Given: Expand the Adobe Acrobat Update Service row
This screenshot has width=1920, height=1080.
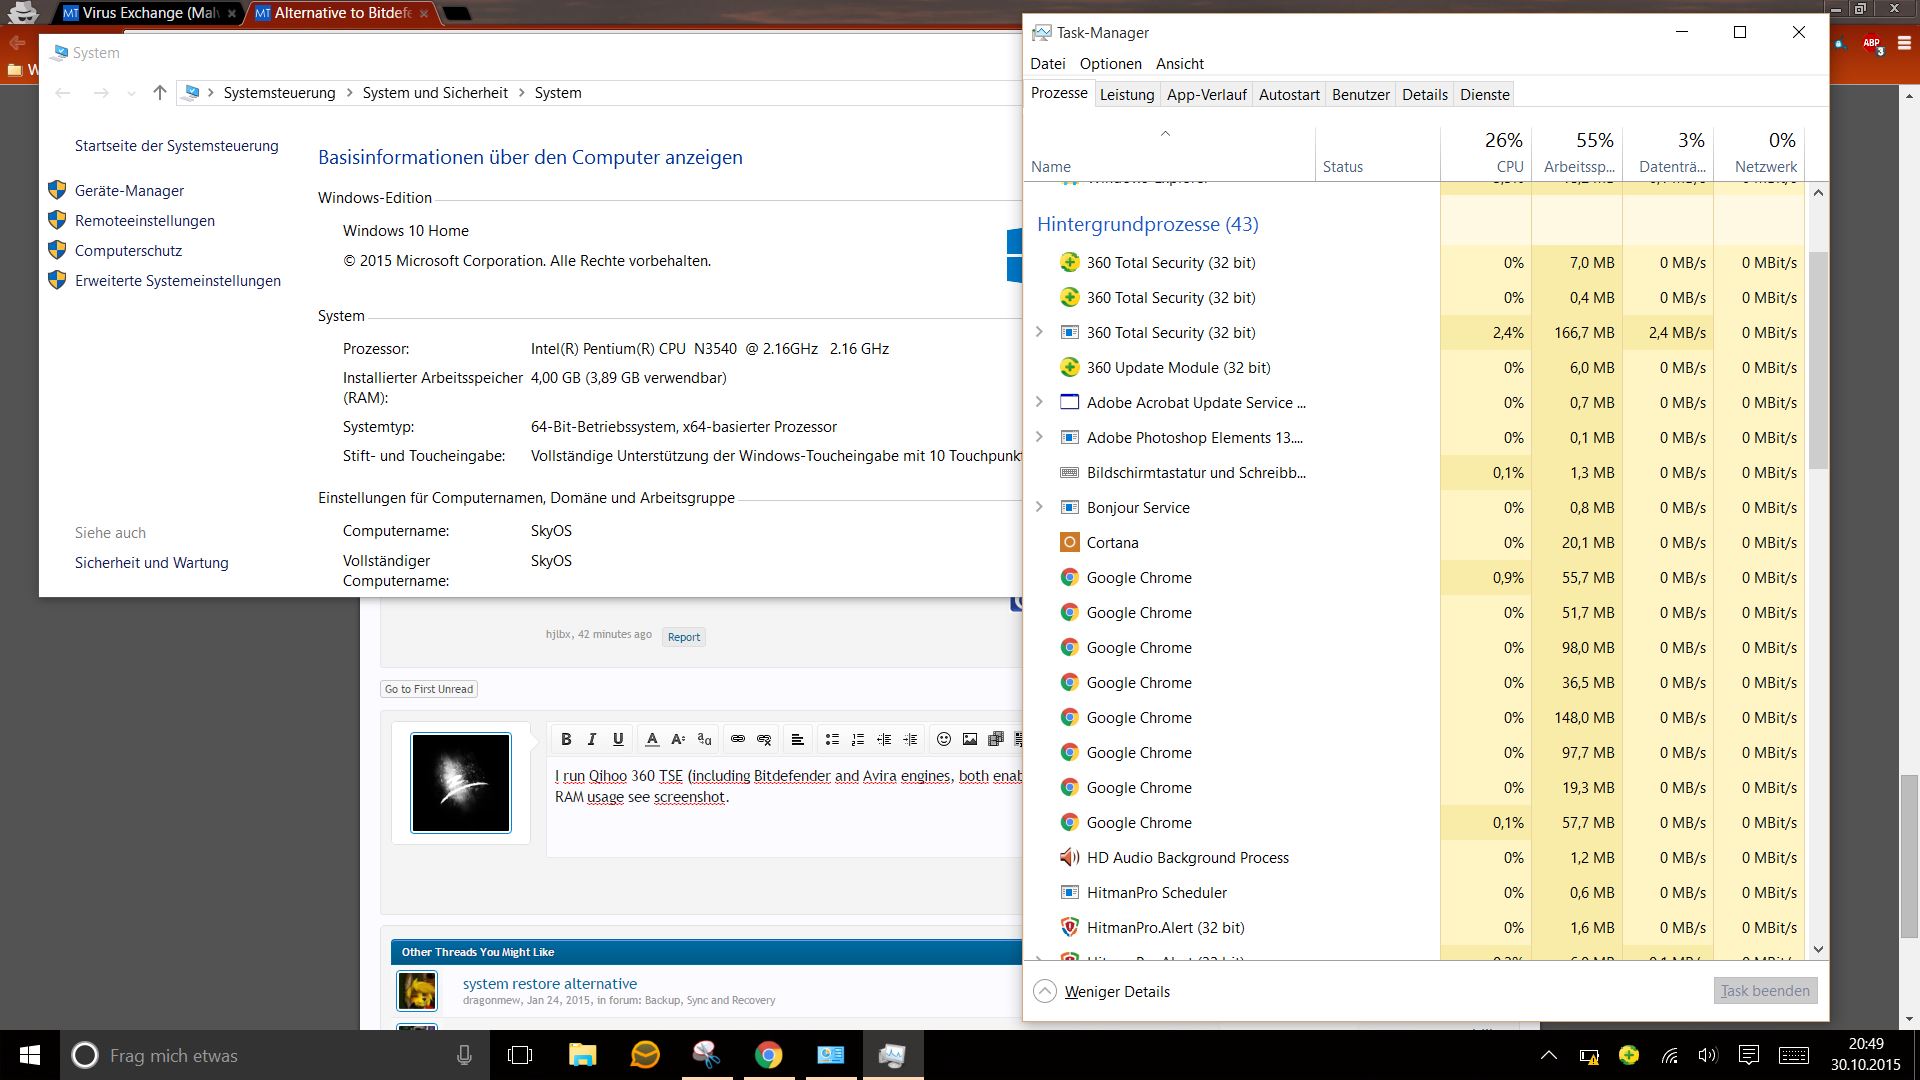Looking at the screenshot, I should pos(1039,402).
